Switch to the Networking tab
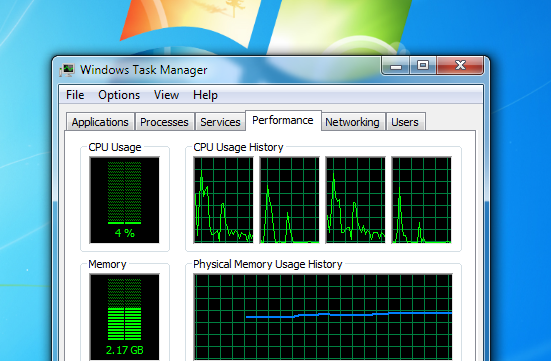 [x=352, y=122]
